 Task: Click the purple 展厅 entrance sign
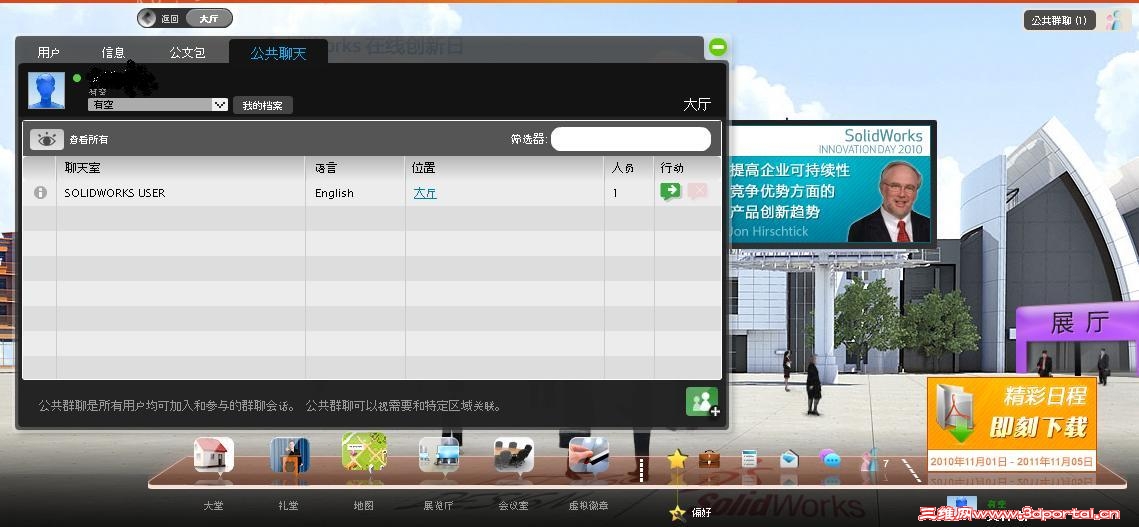(1077, 324)
